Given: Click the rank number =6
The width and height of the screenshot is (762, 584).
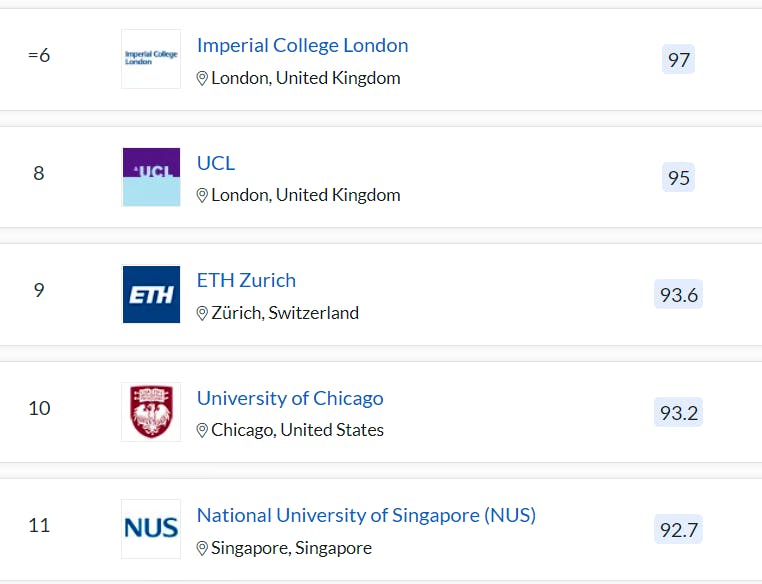Looking at the screenshot, I should coord(39,55).
